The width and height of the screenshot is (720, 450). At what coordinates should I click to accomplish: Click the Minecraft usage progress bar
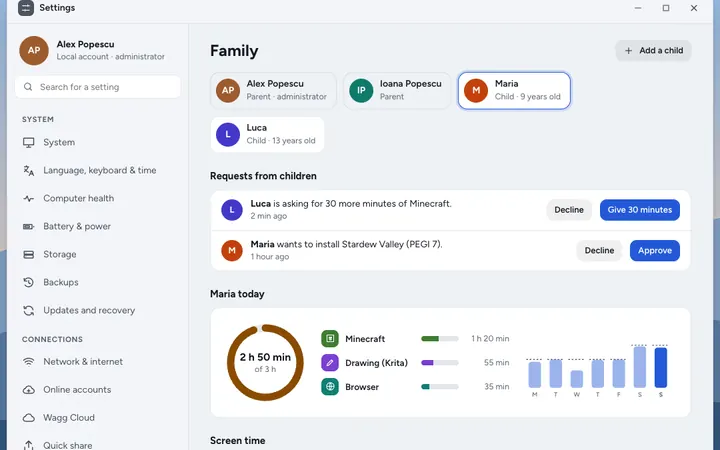(x=440, y=339)
